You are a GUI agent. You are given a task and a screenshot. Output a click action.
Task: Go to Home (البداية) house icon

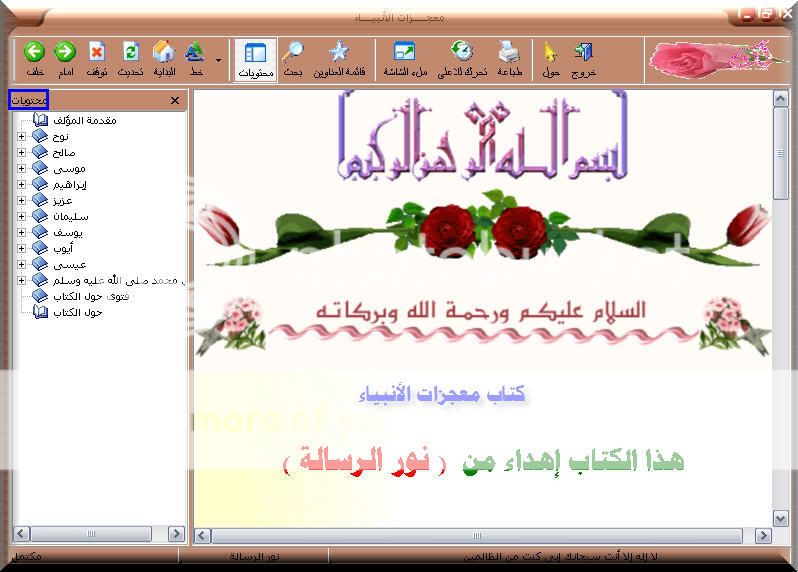164,53
